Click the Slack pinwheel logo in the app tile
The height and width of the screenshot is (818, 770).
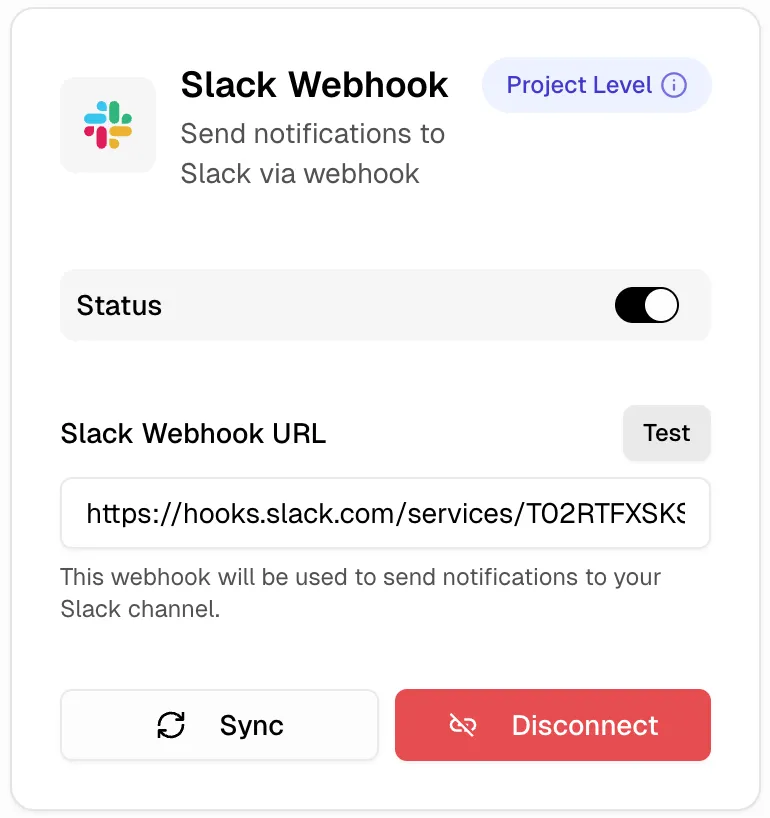(108, 124)
